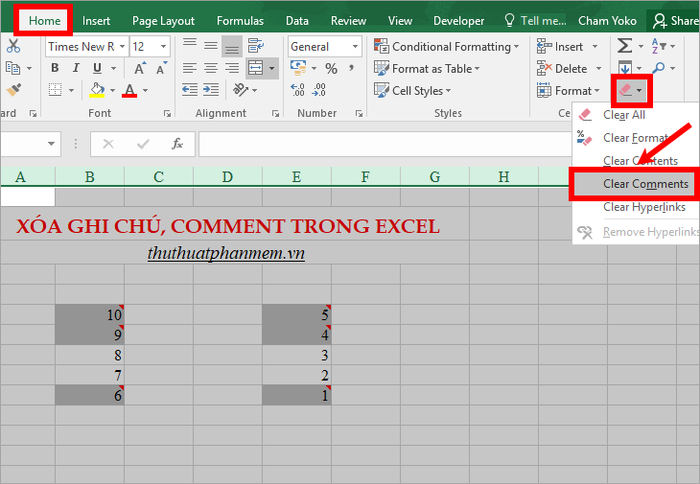Open the thuthuatphanmem.vn link
The width and height of the screenshot is (700, 484).
coord(226,254)
